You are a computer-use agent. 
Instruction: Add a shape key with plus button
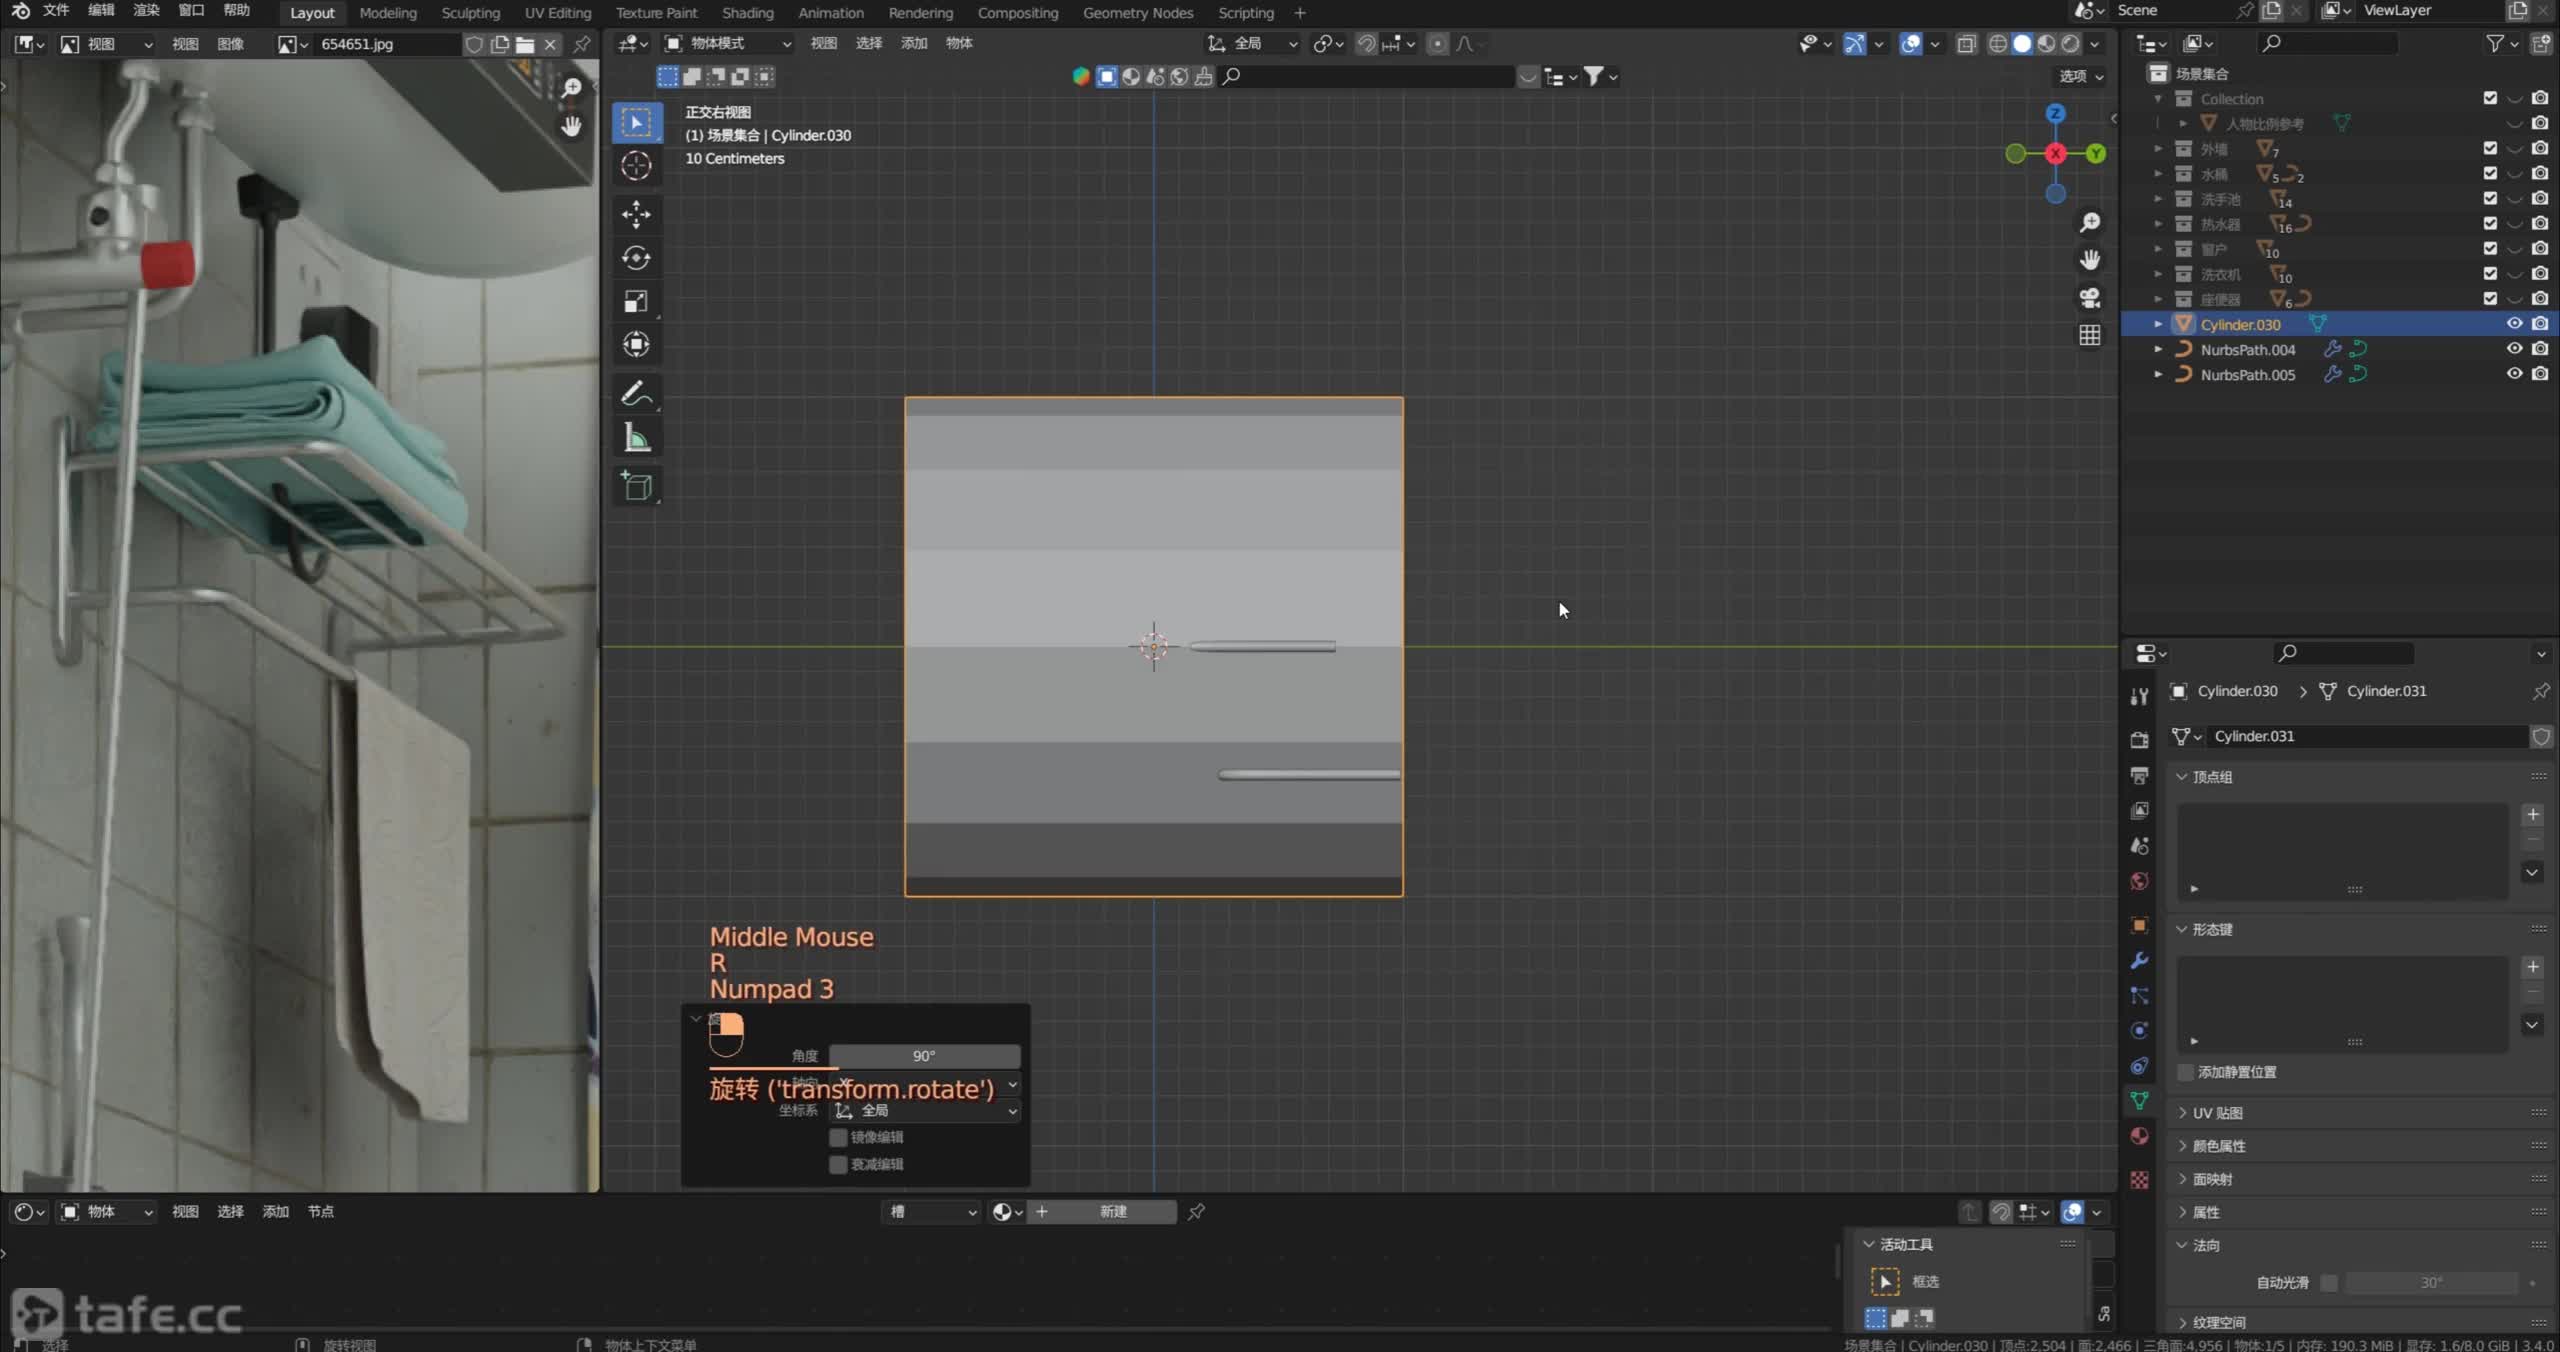click(x=2533, y=966)
